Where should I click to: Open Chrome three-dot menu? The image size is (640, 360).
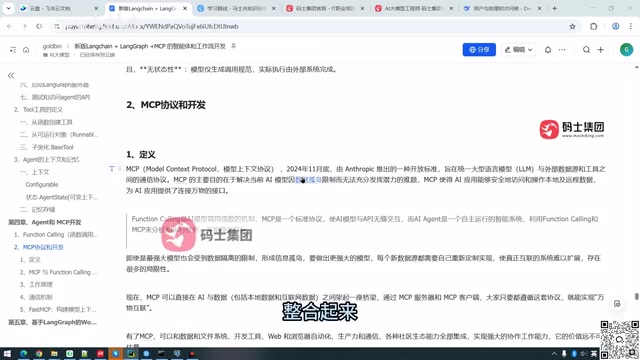(x=631, y=27)
